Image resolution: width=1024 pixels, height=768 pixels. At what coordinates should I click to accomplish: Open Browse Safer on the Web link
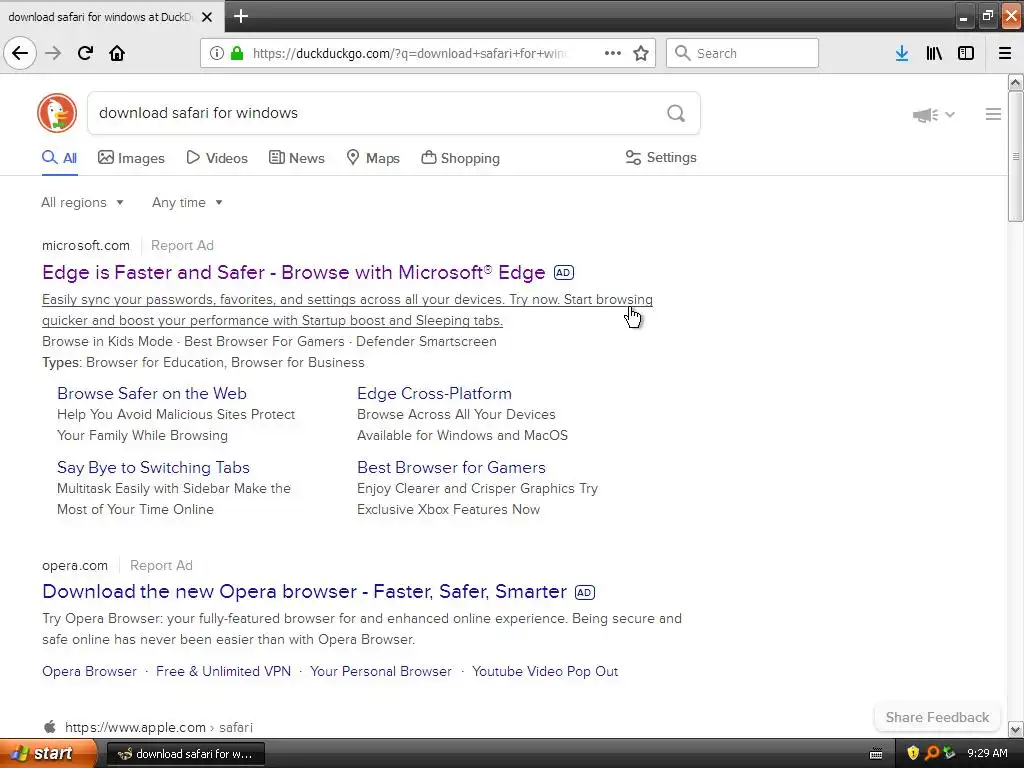(x=152, y=393)
